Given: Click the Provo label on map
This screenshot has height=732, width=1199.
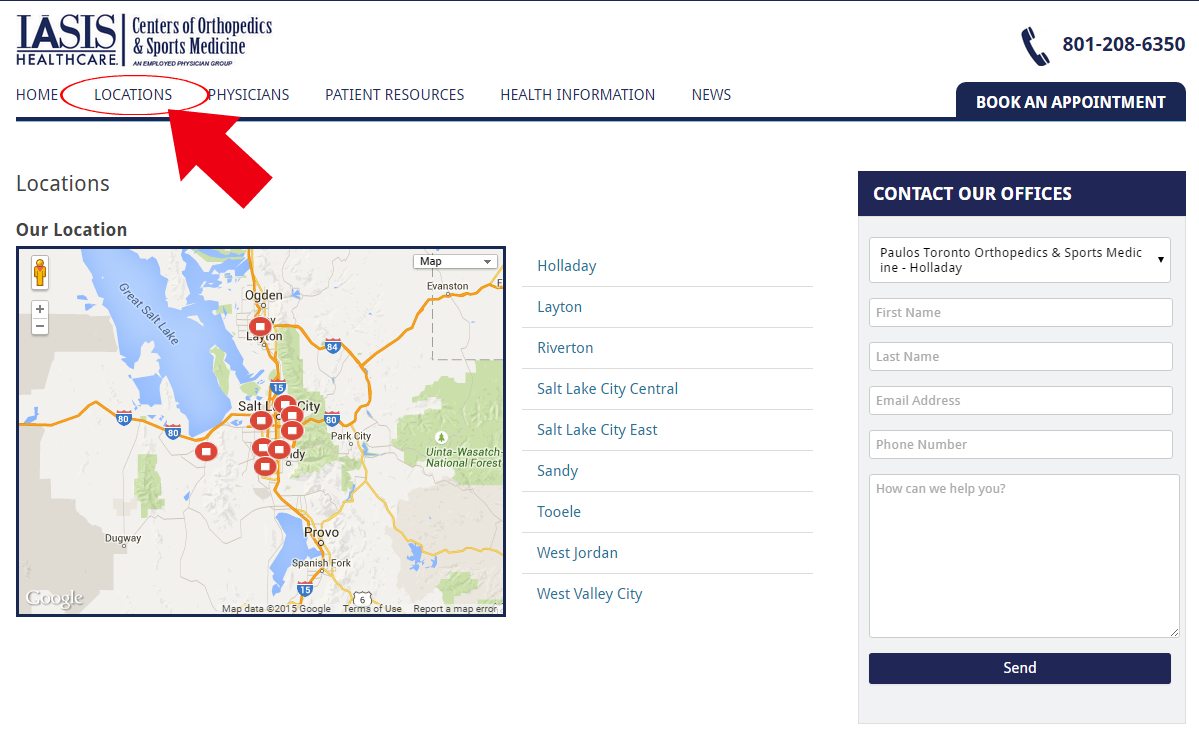Looking at the screenshot, I should click(x=321, y=532).
